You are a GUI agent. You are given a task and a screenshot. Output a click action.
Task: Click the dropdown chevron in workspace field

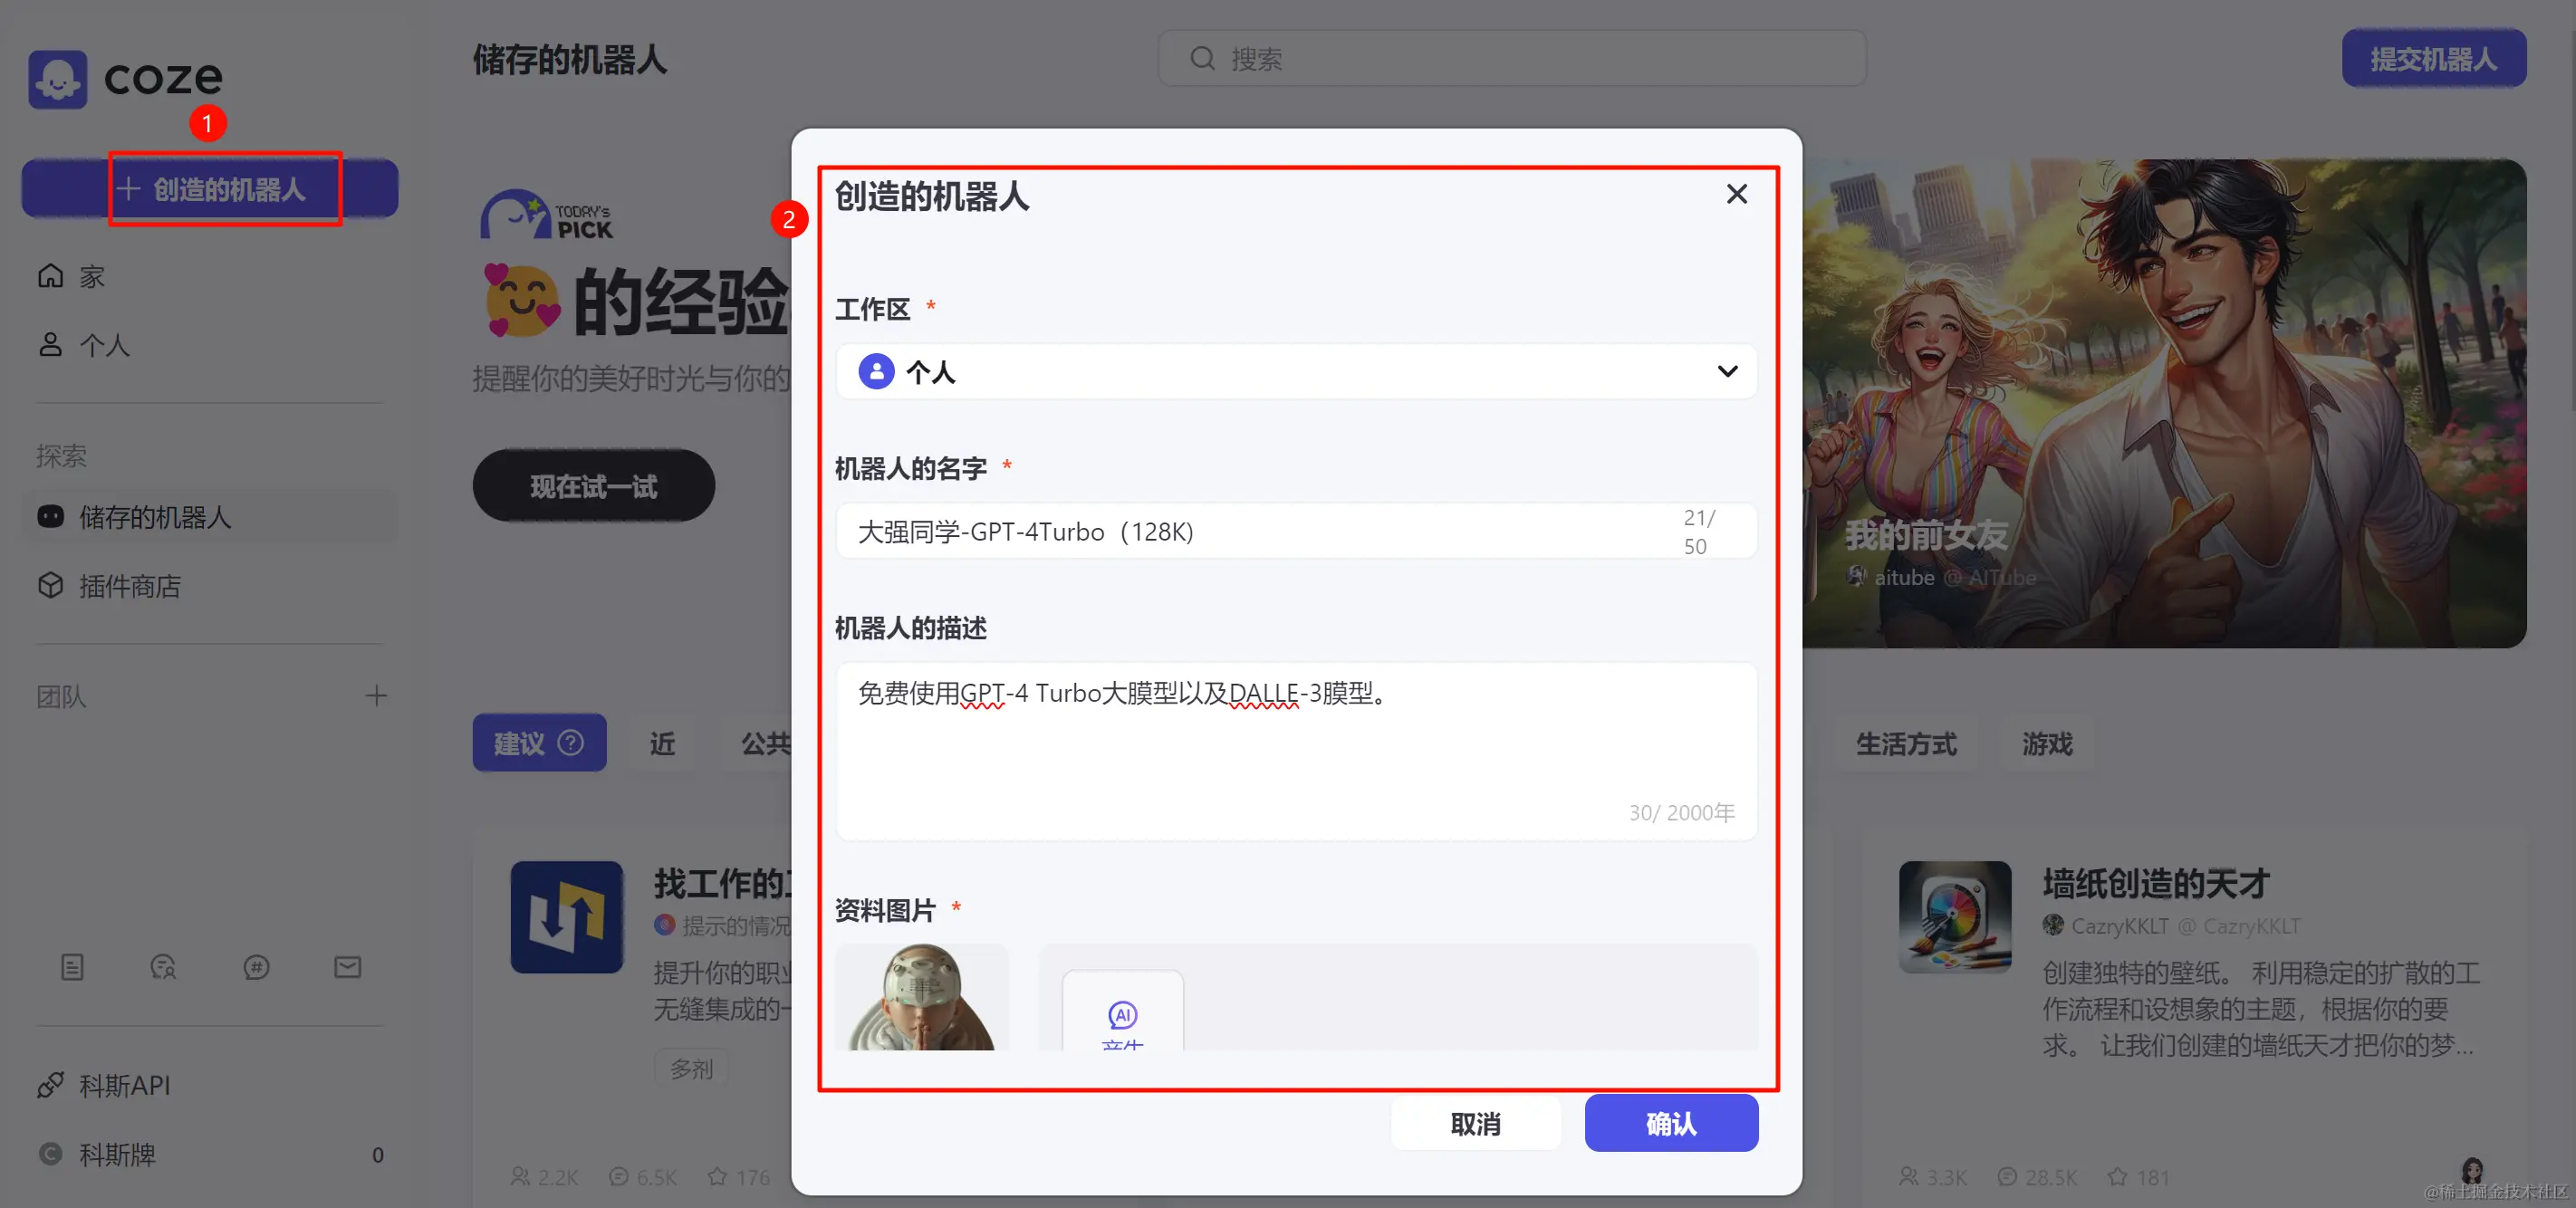(1727, 372)
